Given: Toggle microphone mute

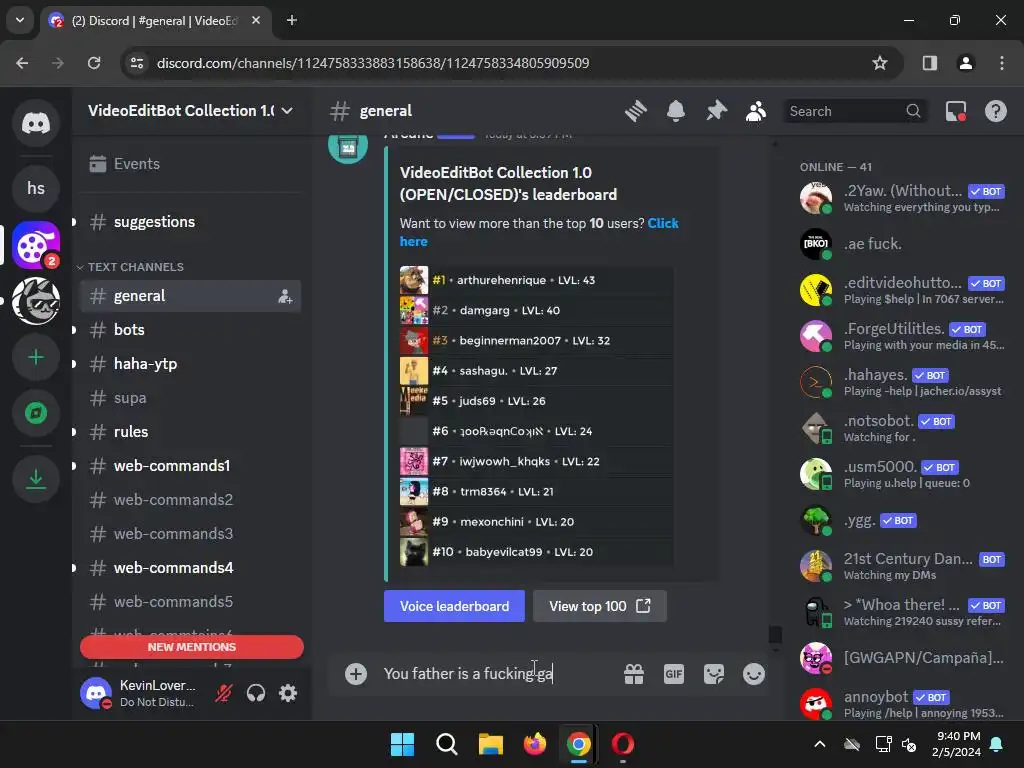Looking at the screenshot, I should pyautogui.click(x=224, y=693).
